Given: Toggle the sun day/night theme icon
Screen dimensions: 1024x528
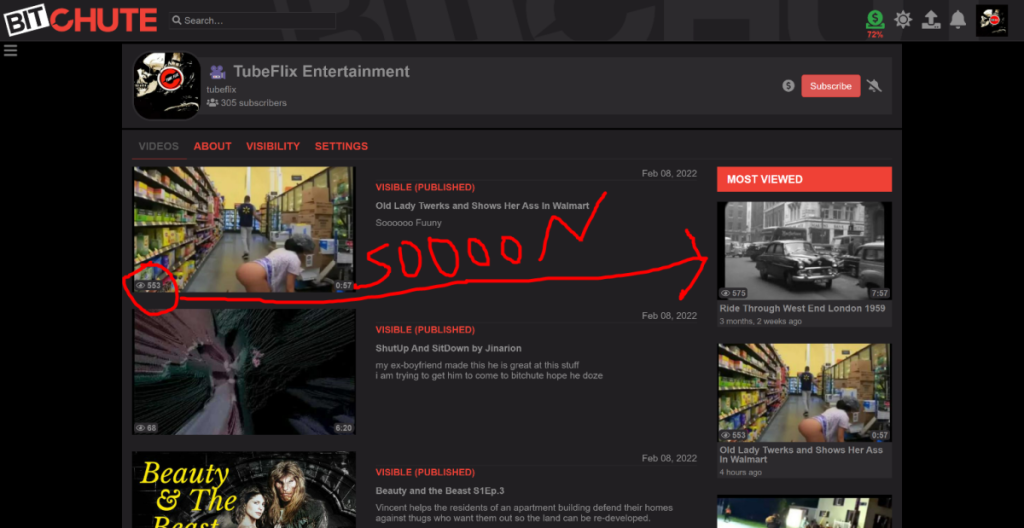Looking at the screenshot, I should [x=903, y=19].
